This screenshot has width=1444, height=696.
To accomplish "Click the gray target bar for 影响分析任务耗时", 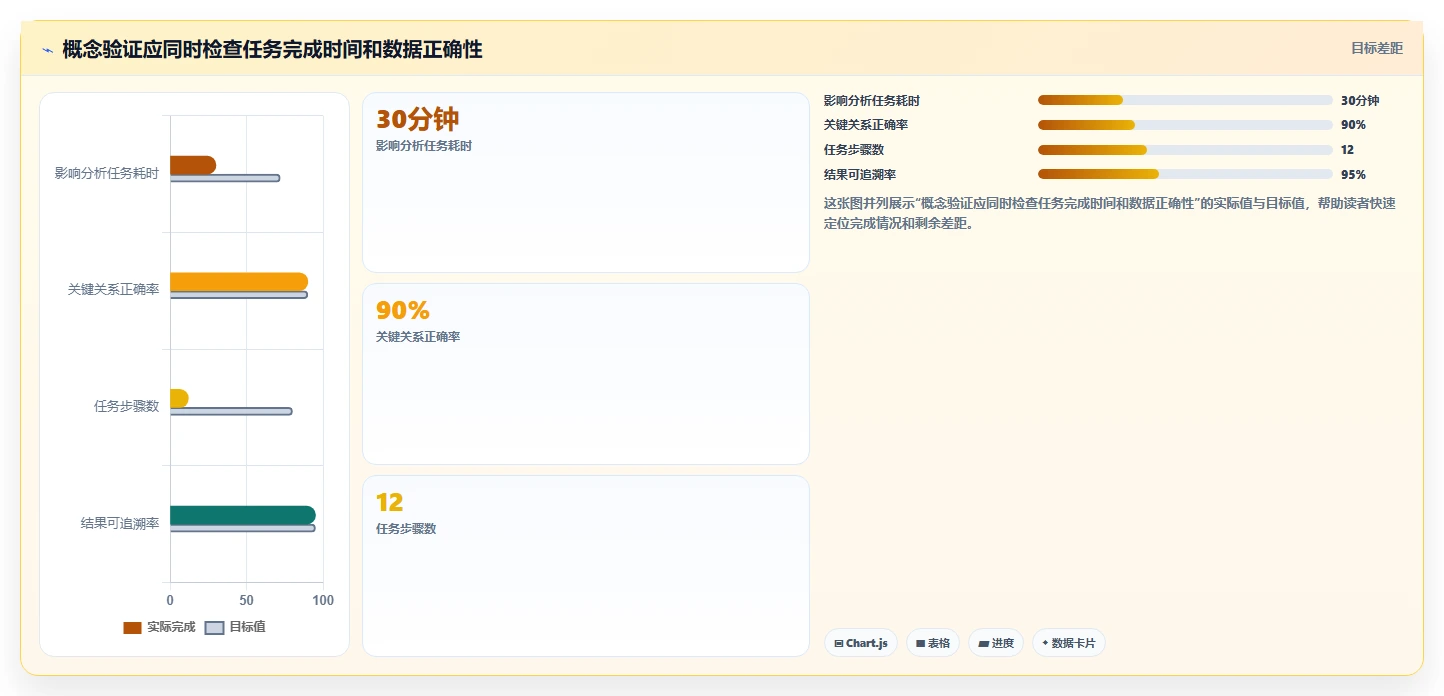I will click(x=225, y=178).
